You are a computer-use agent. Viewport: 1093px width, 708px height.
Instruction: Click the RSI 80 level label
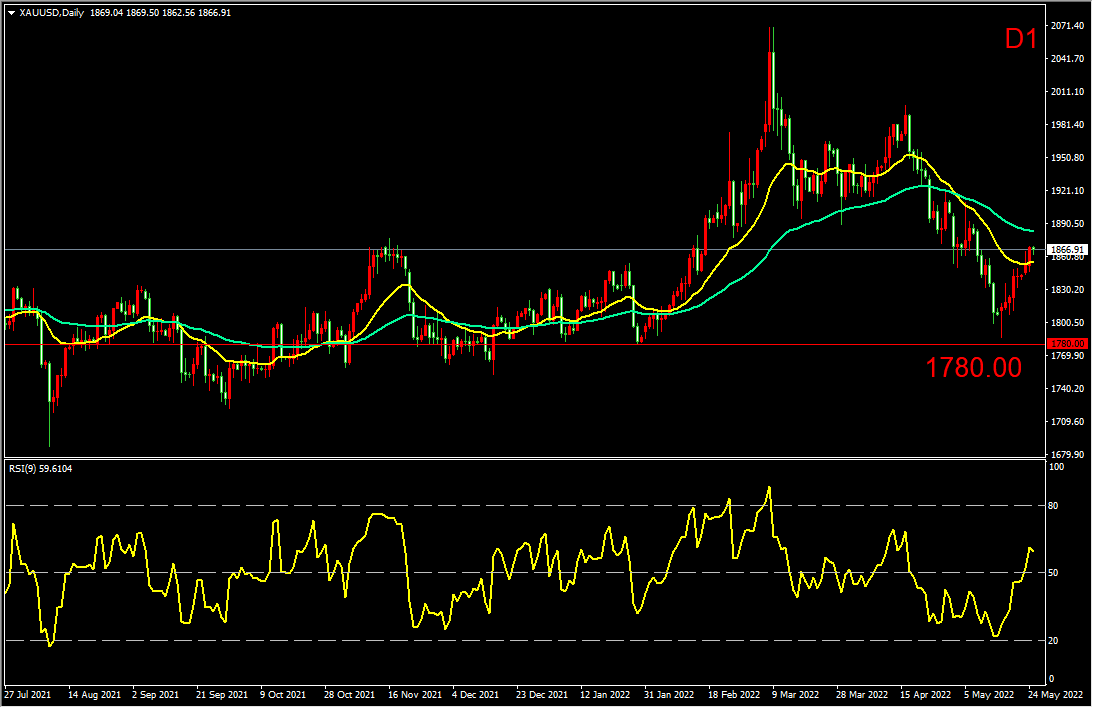coord(1053,505)
